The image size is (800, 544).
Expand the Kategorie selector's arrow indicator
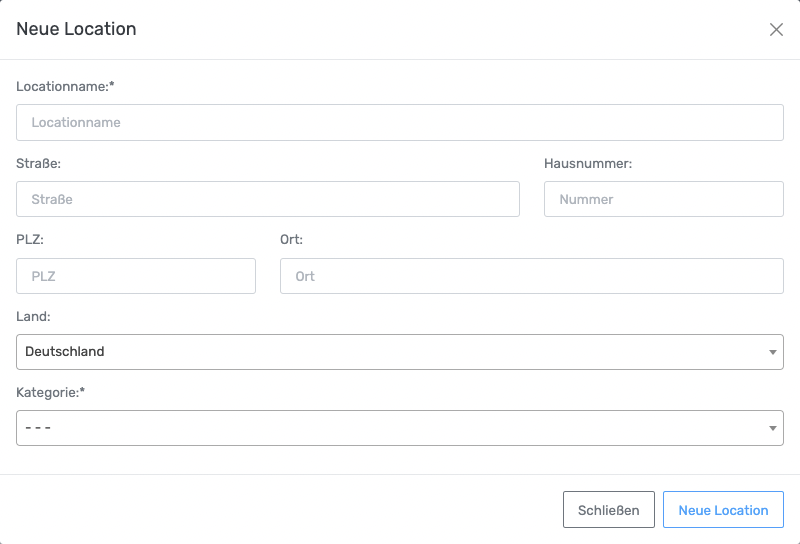click(x=773, y=428)
